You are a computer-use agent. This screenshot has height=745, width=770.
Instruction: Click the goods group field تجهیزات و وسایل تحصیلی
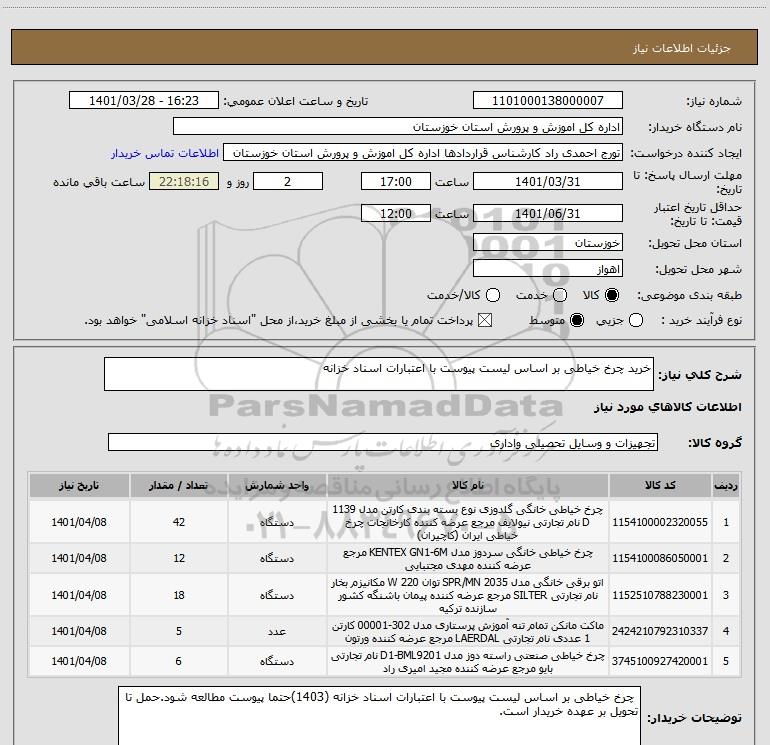point(383,442)
